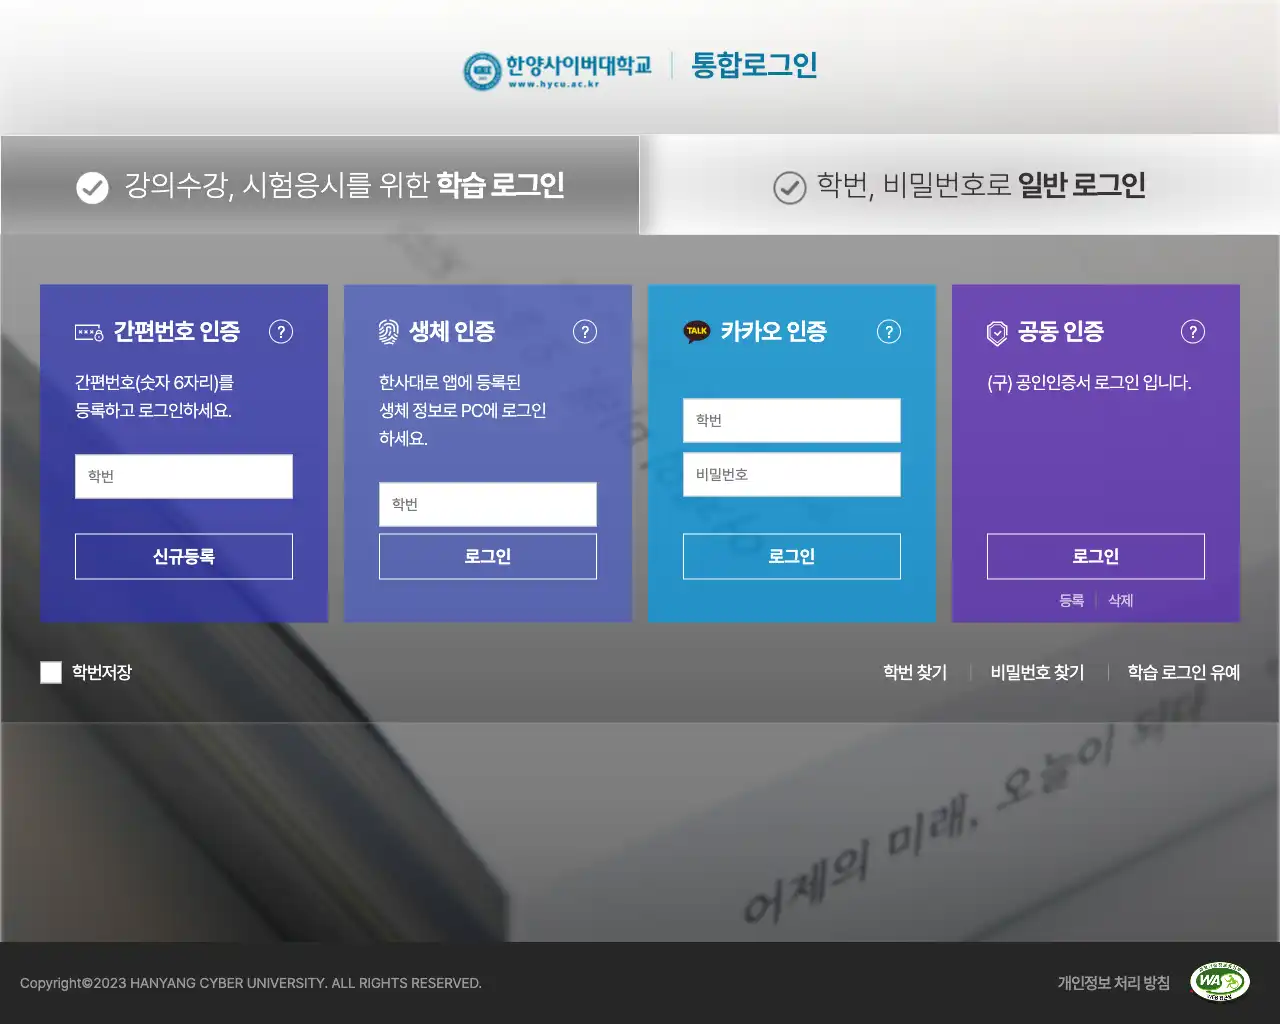
Task: Click the yellow KakaoTalk icon
Action: click(697, 331)
